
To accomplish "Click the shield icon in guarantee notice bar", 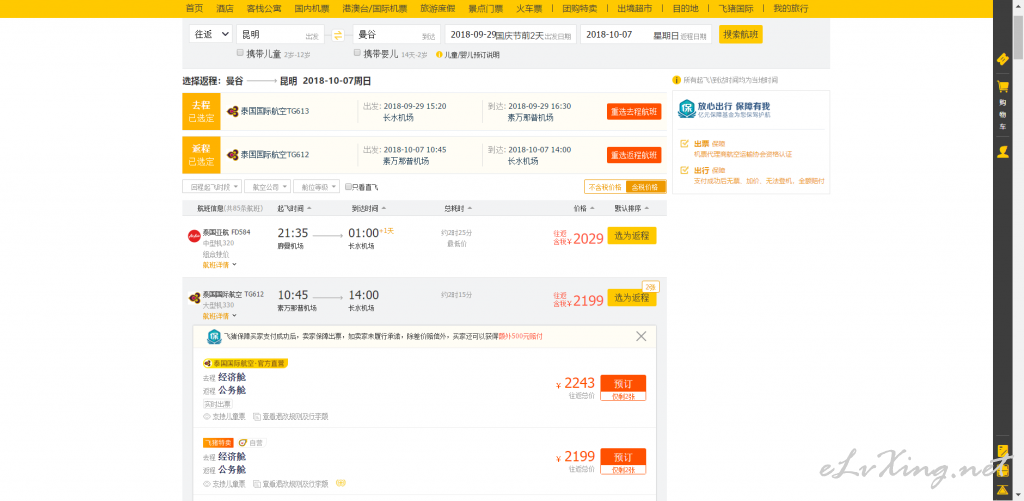I will (214, 336).
